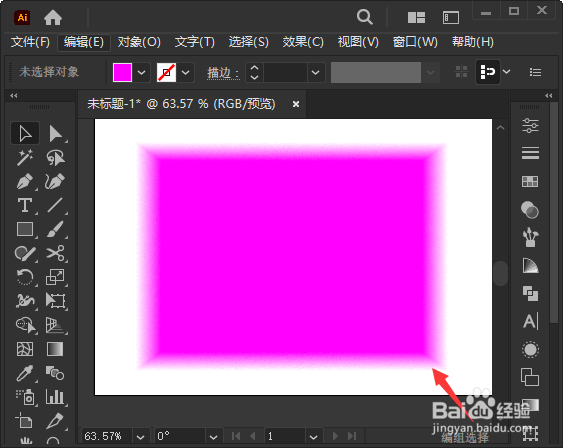
Task: Select the Free Transform tool
Action: [x=55, y=301]
